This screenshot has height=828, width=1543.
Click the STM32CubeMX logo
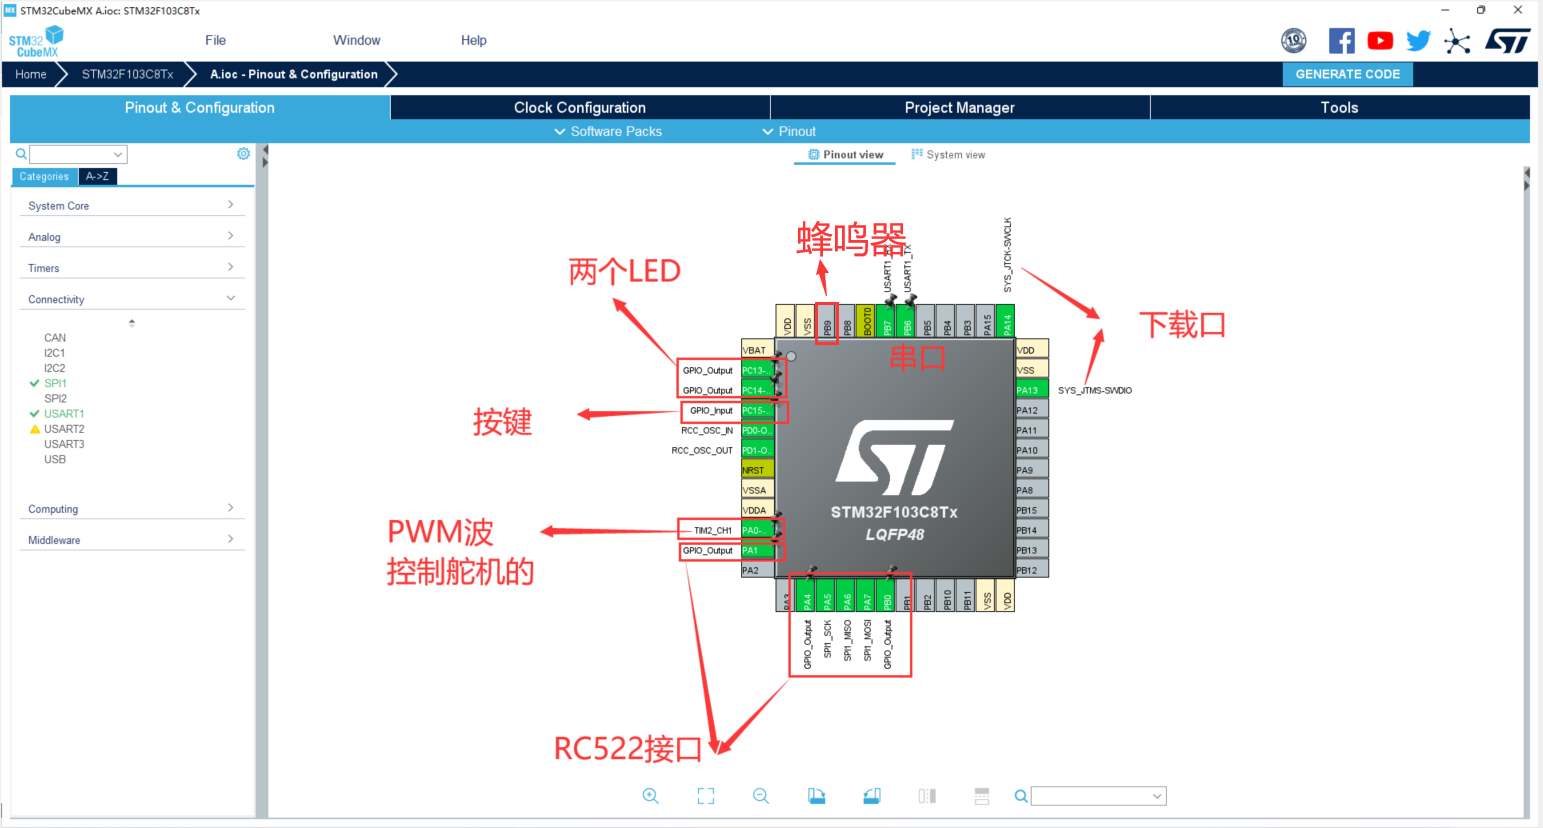click(36, 41)
